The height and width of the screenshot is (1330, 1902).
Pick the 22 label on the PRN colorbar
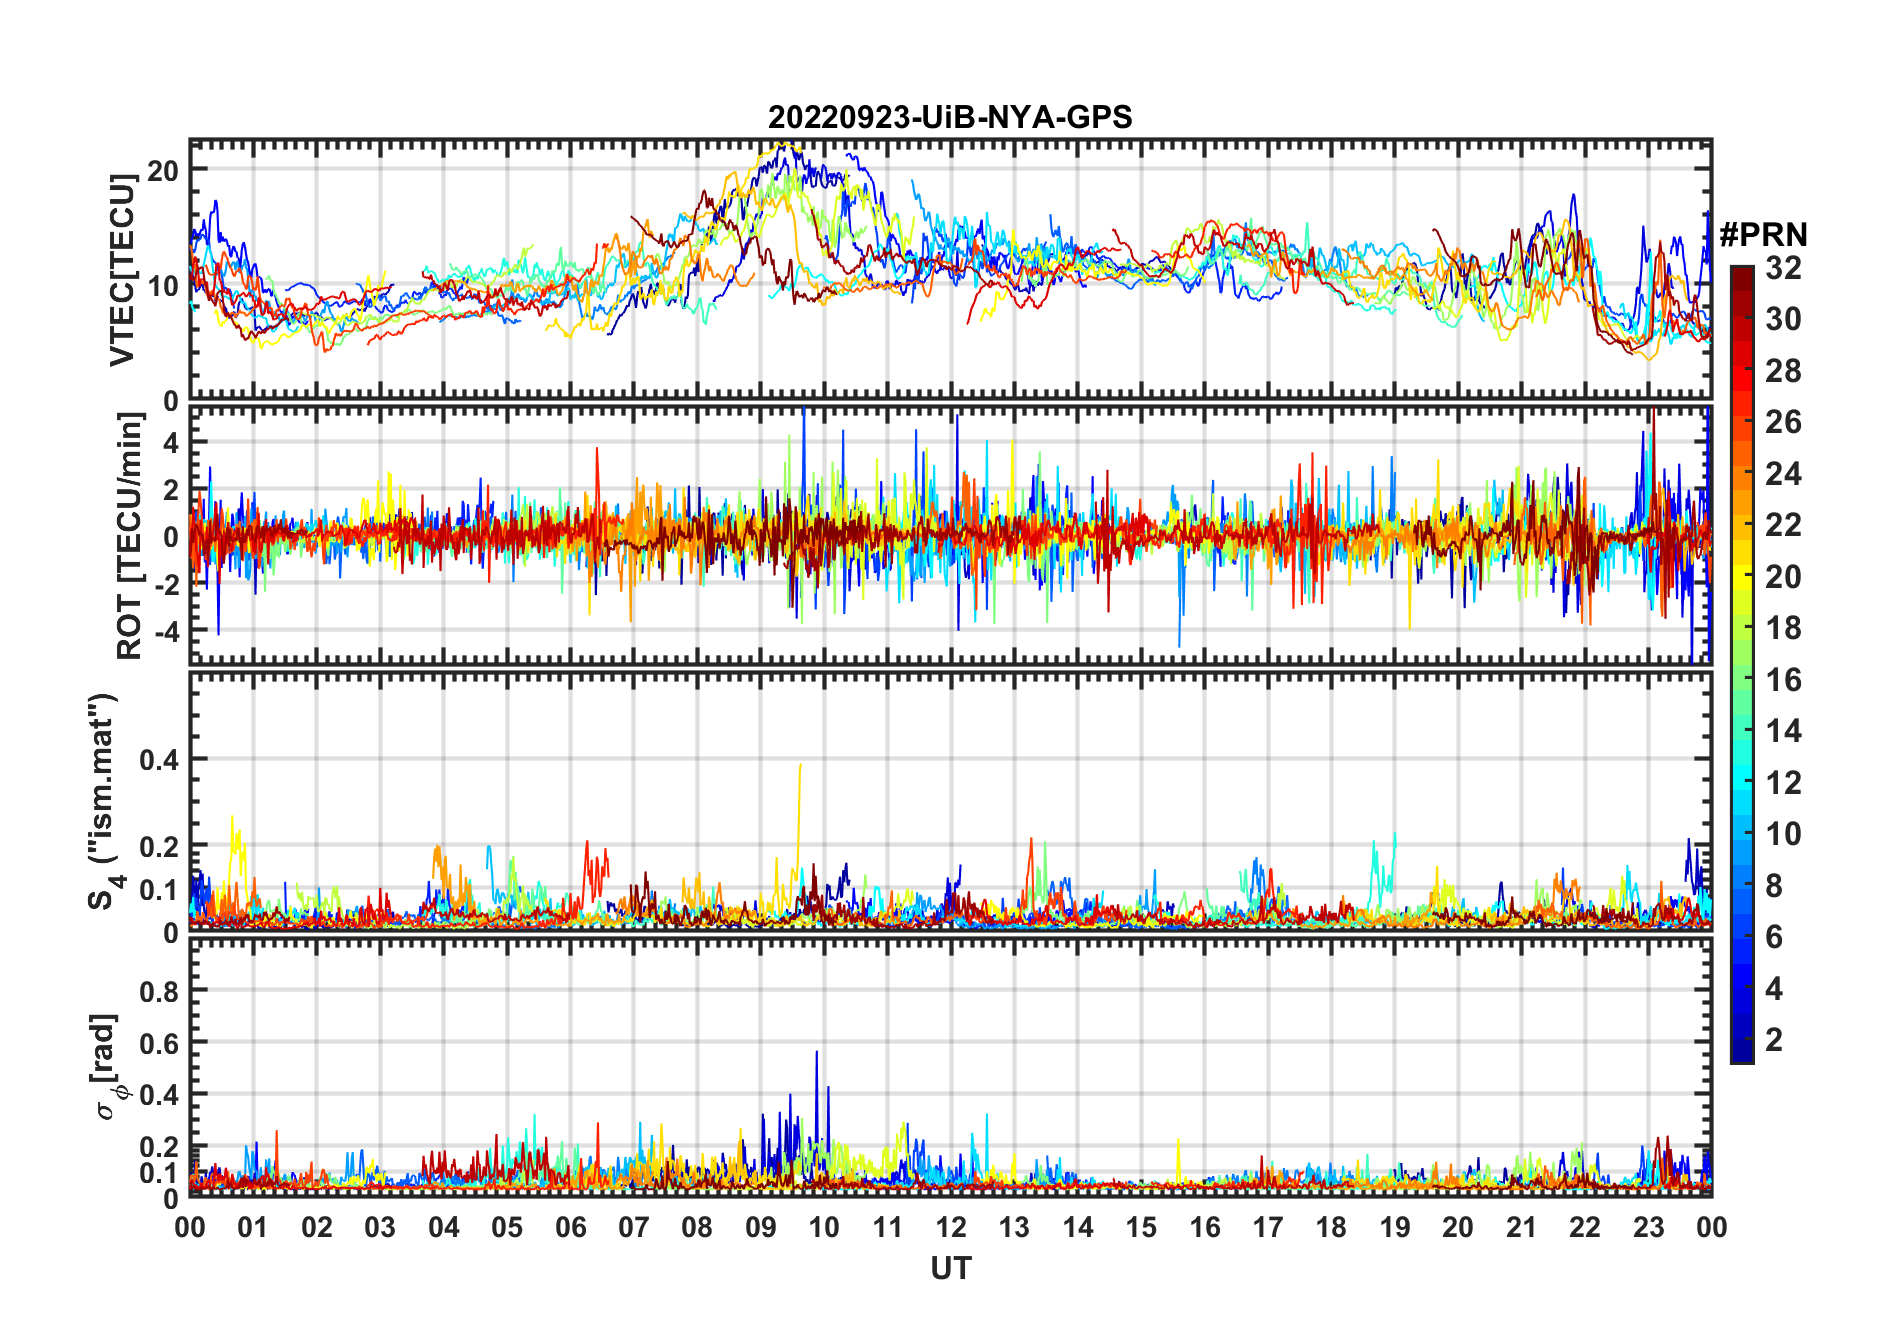(1783, 525)
